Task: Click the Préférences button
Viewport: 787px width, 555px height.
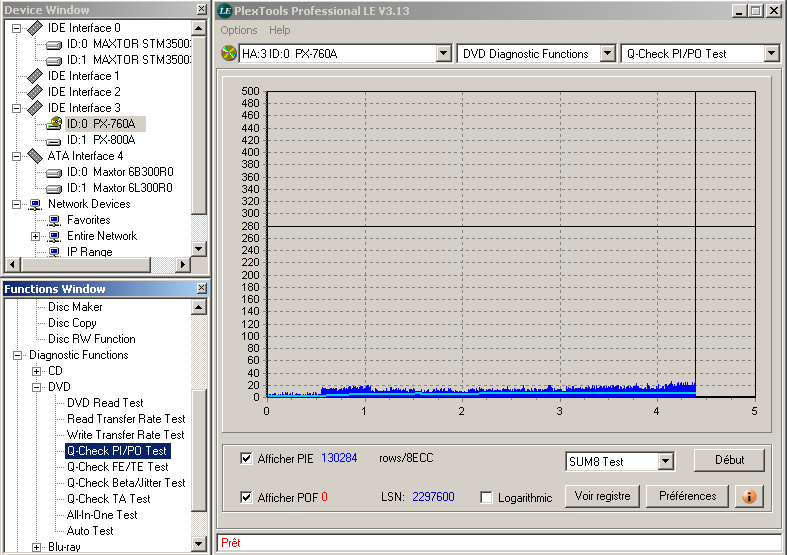Action: click(687, 496)
